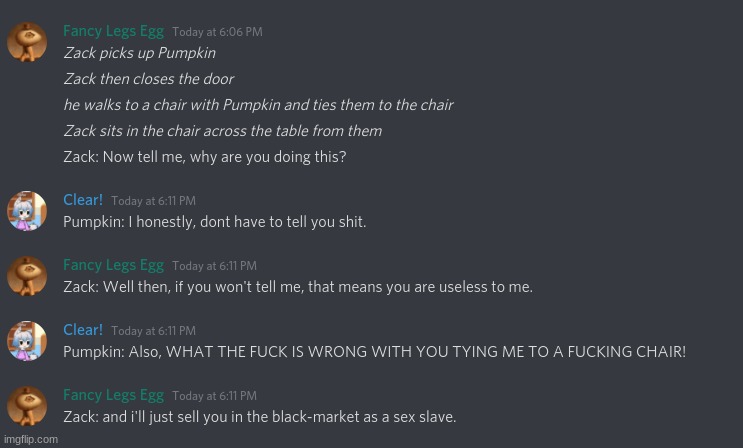Click Clear! avatar beside the all-caps message

pyautogui.click(x=27, y=341)
